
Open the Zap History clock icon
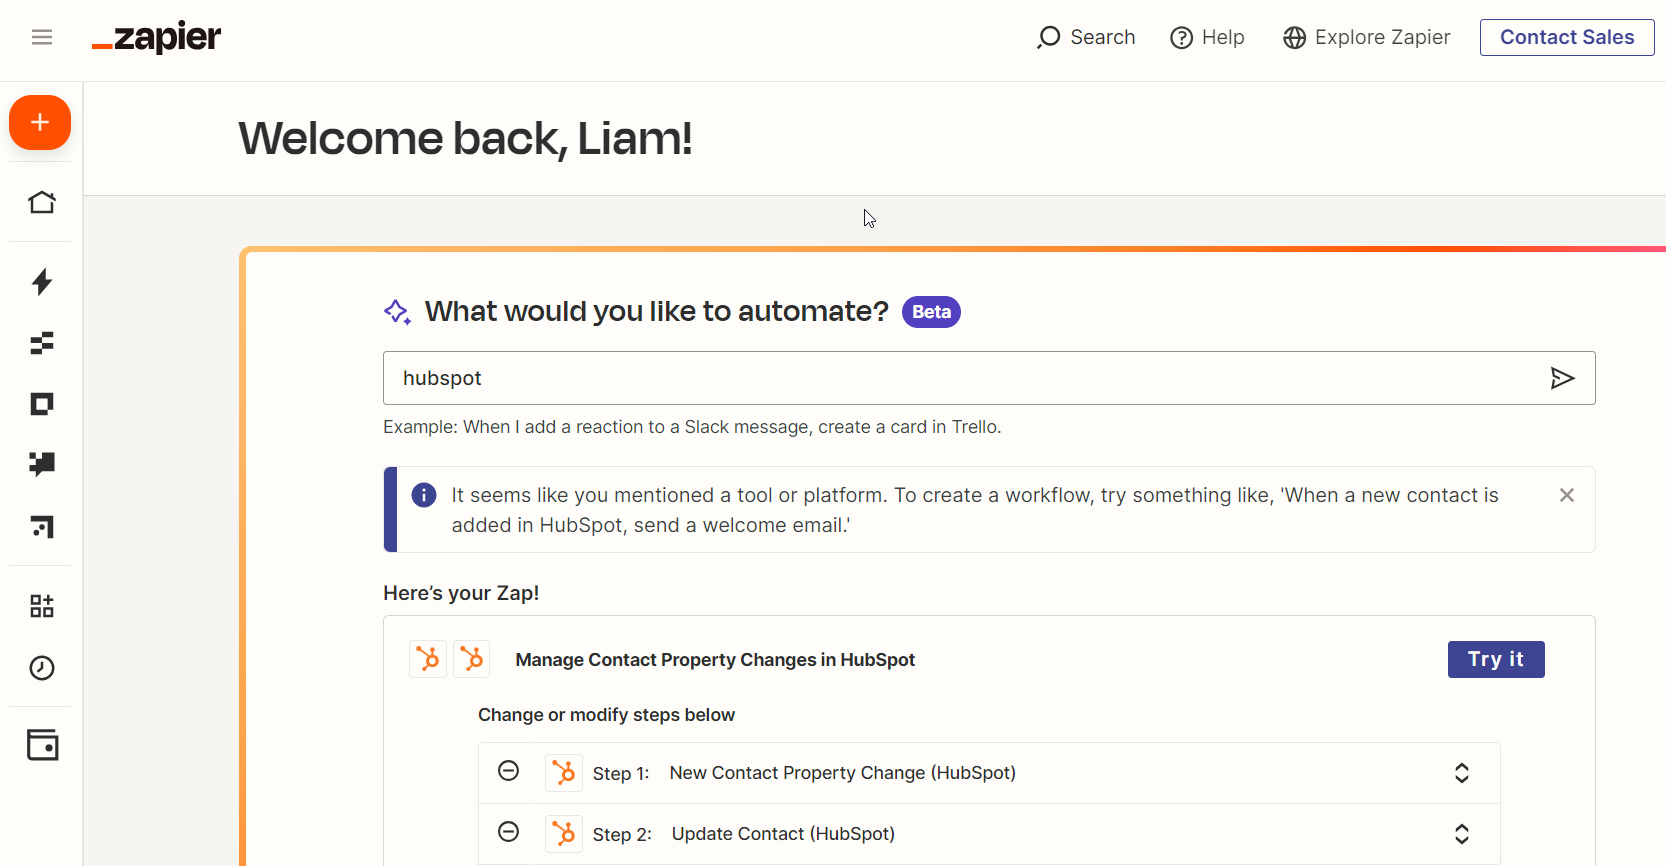point(41,668)
